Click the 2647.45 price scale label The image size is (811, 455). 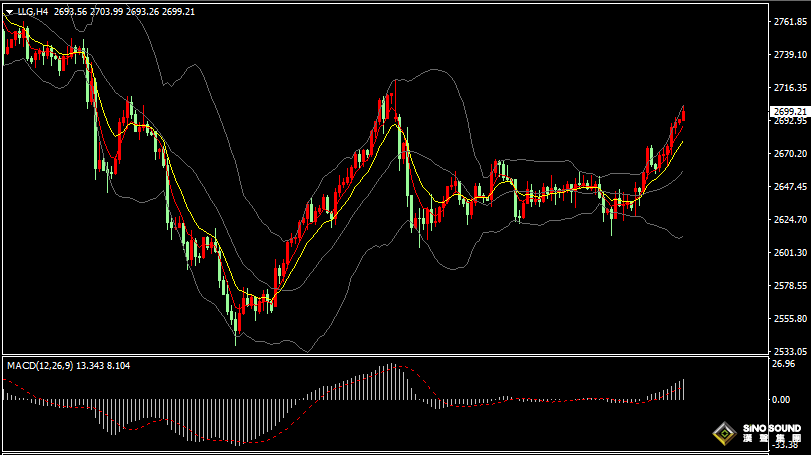click(790, 187)
